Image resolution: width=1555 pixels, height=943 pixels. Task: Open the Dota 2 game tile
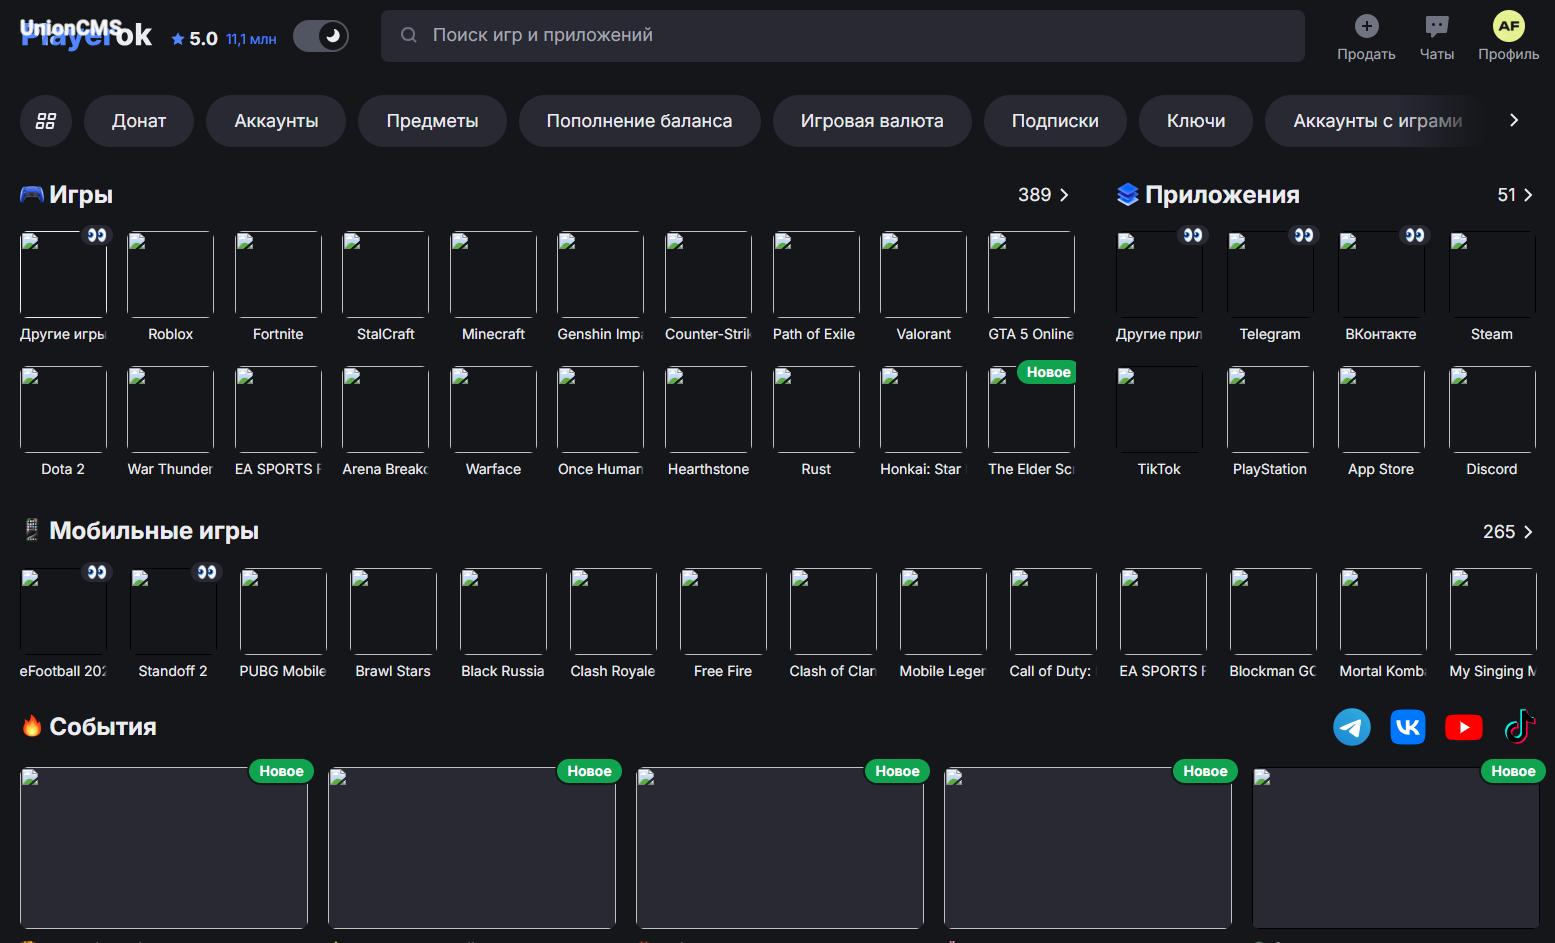coord(63,423)
